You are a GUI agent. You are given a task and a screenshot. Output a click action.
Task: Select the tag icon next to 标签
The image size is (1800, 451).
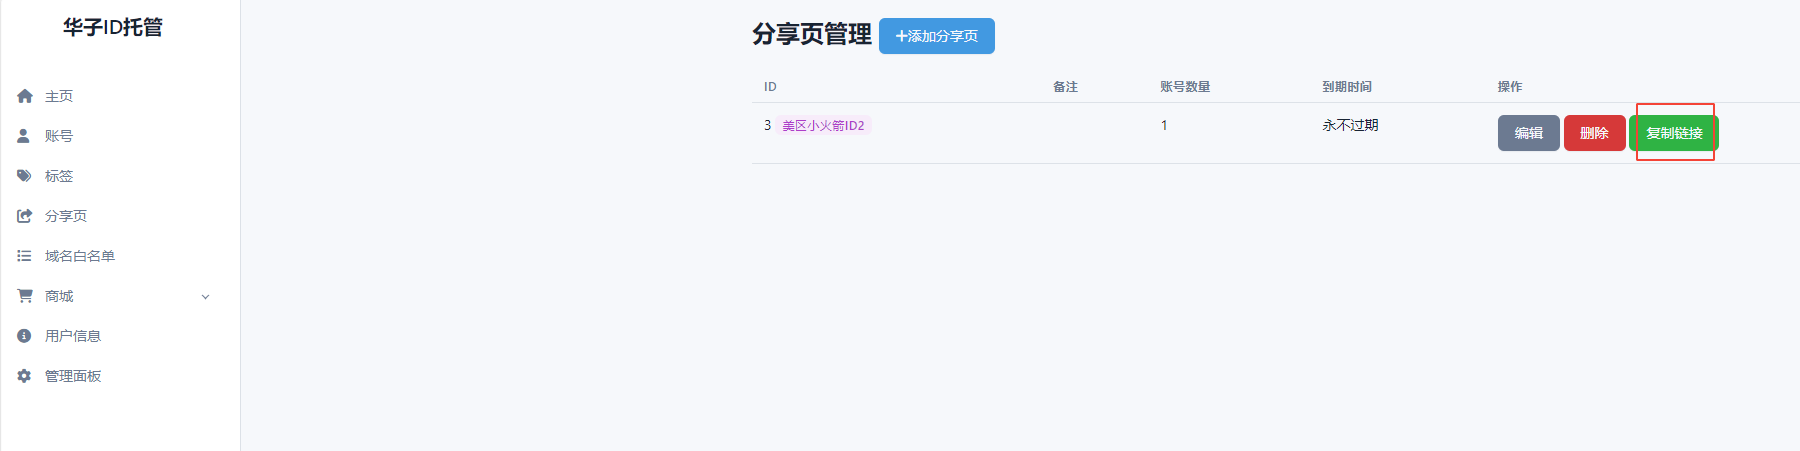tap(24, 176)
